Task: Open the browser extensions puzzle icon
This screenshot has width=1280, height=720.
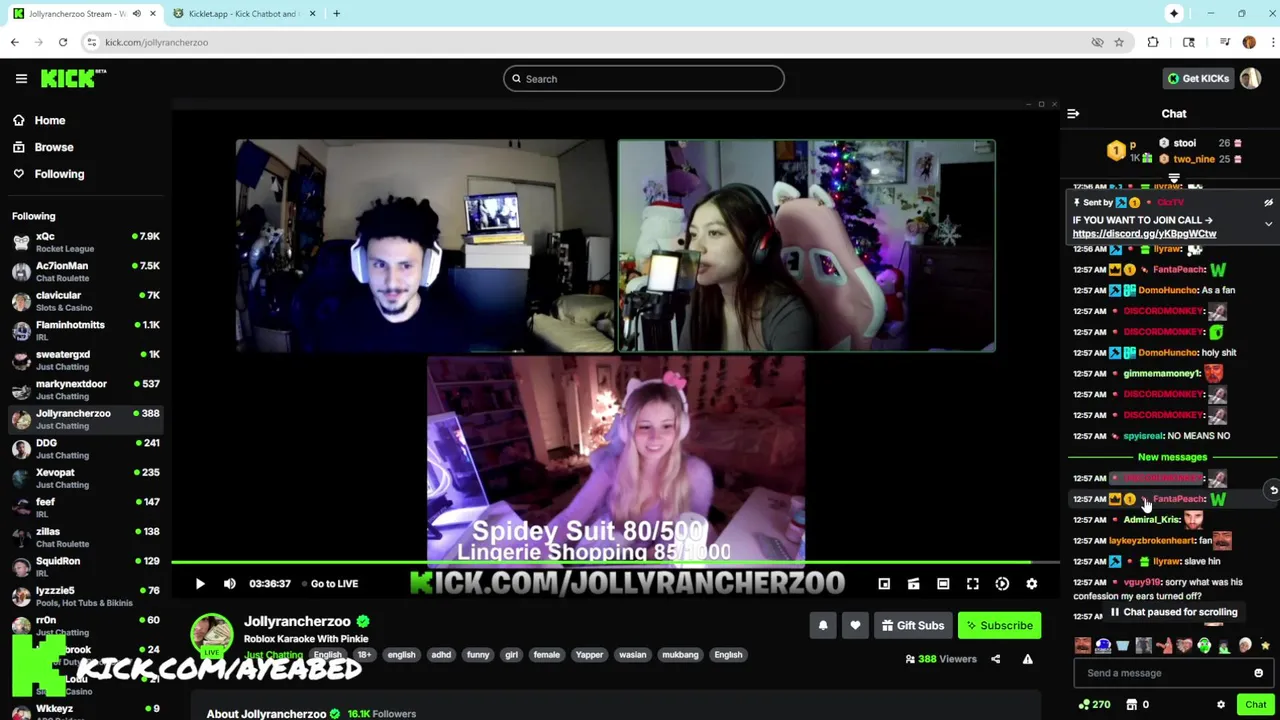Action: point(1153,42)
